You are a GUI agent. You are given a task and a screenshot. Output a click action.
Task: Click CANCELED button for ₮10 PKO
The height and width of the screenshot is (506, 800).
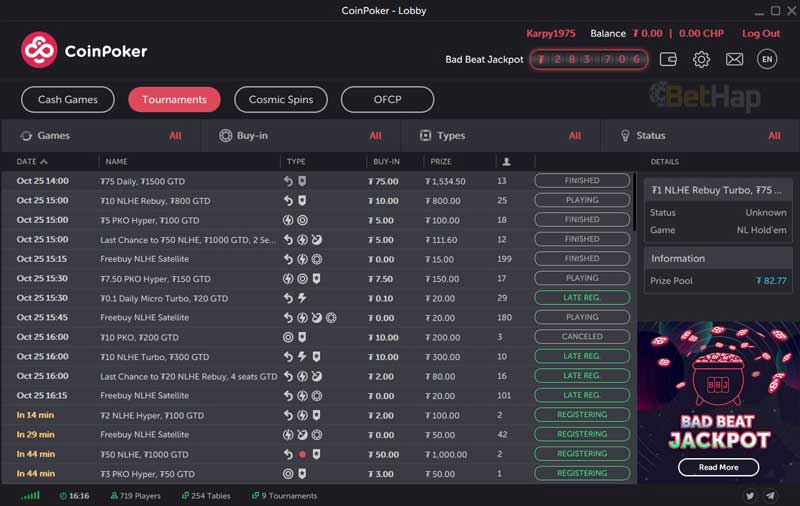pyautogui.click(x=582, y=337)
